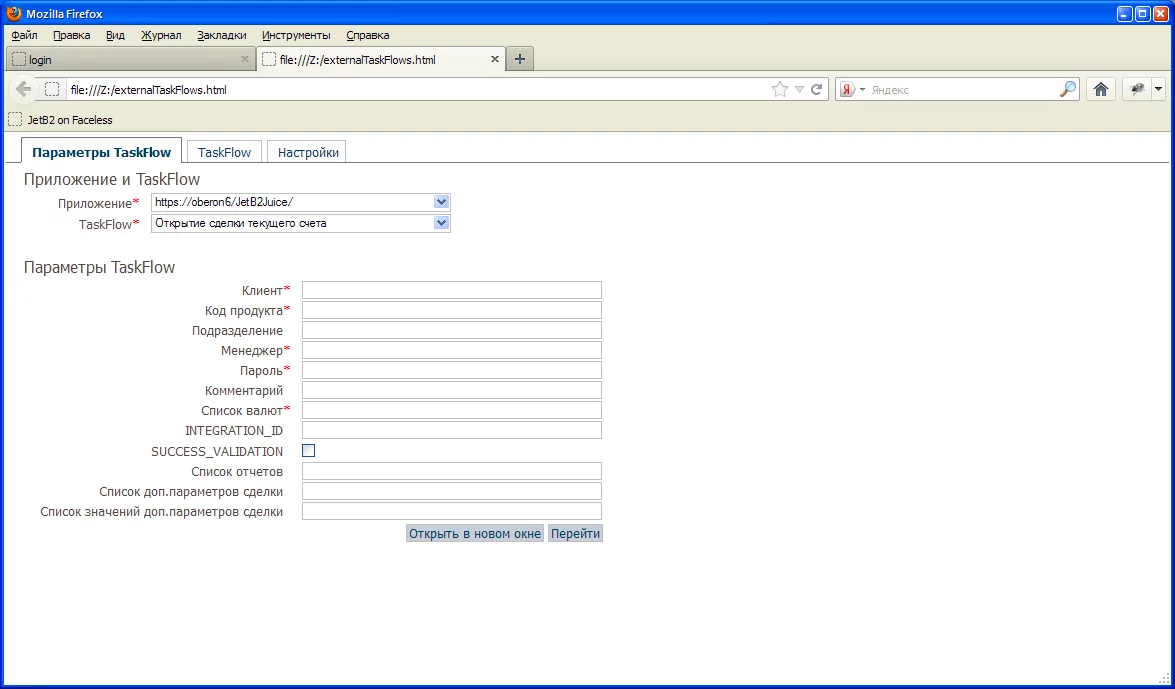
Task: Go back using the browser back arrow
Action: (23, 89)
